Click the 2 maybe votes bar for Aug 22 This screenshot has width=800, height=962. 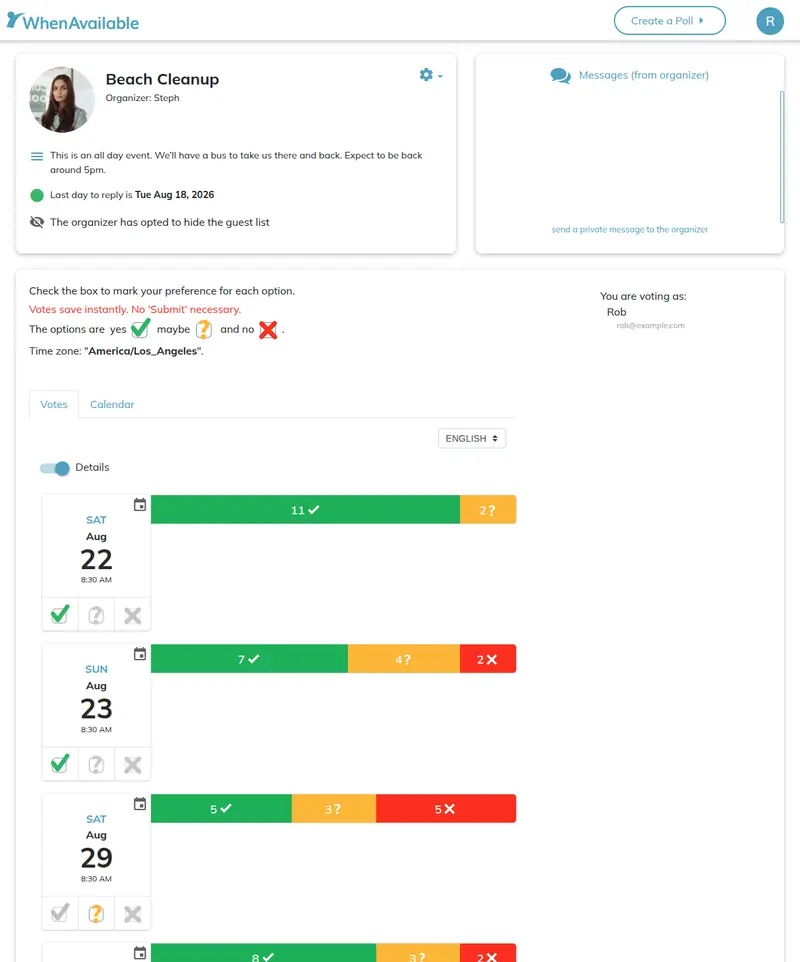(x=488, y=509)
